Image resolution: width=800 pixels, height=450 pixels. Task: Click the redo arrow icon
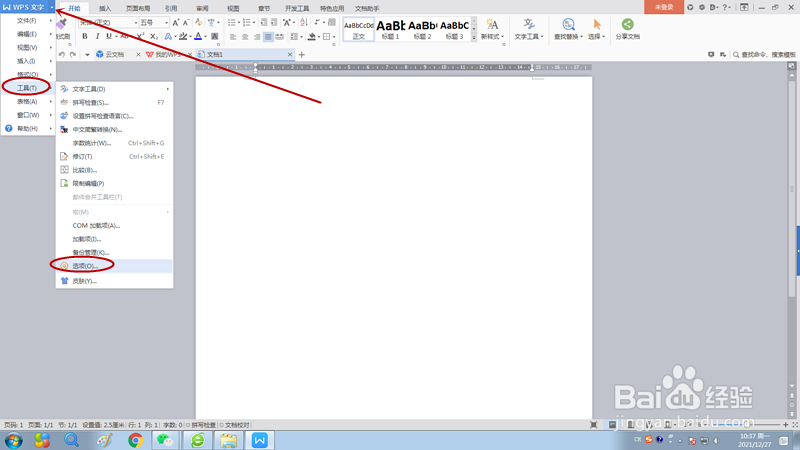coord(73,55)
